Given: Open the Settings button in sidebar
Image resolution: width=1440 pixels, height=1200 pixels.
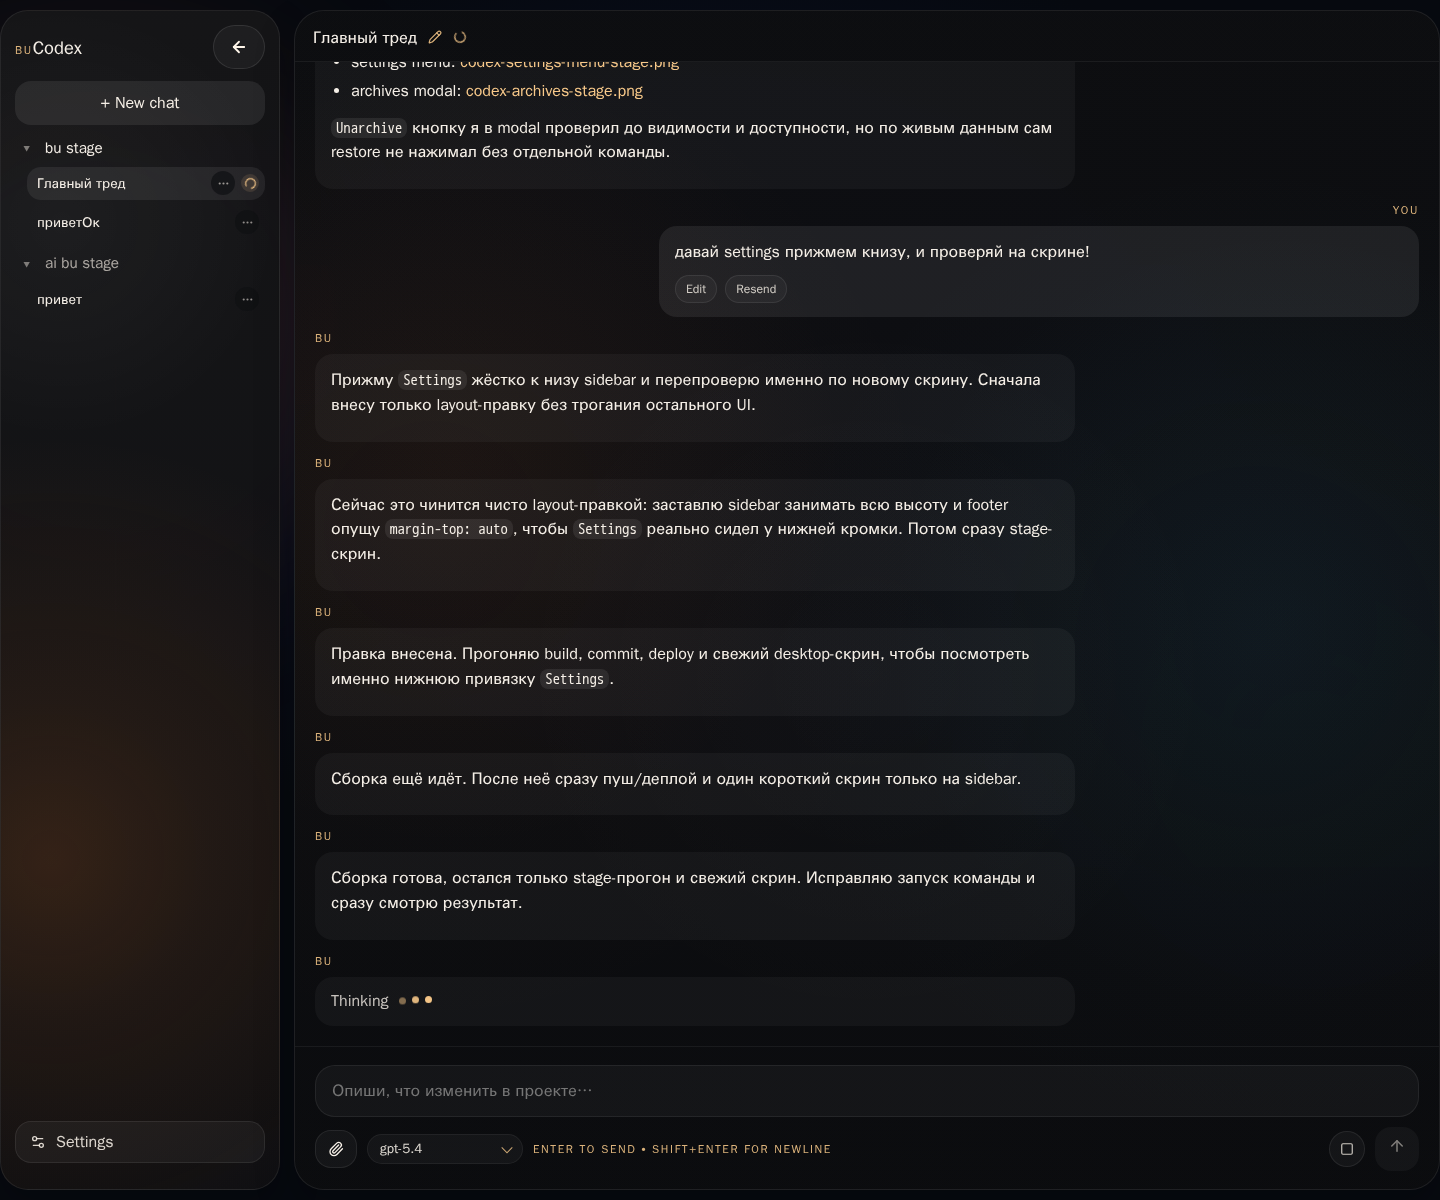Looking at the screenshot, I should point(140,1142).
